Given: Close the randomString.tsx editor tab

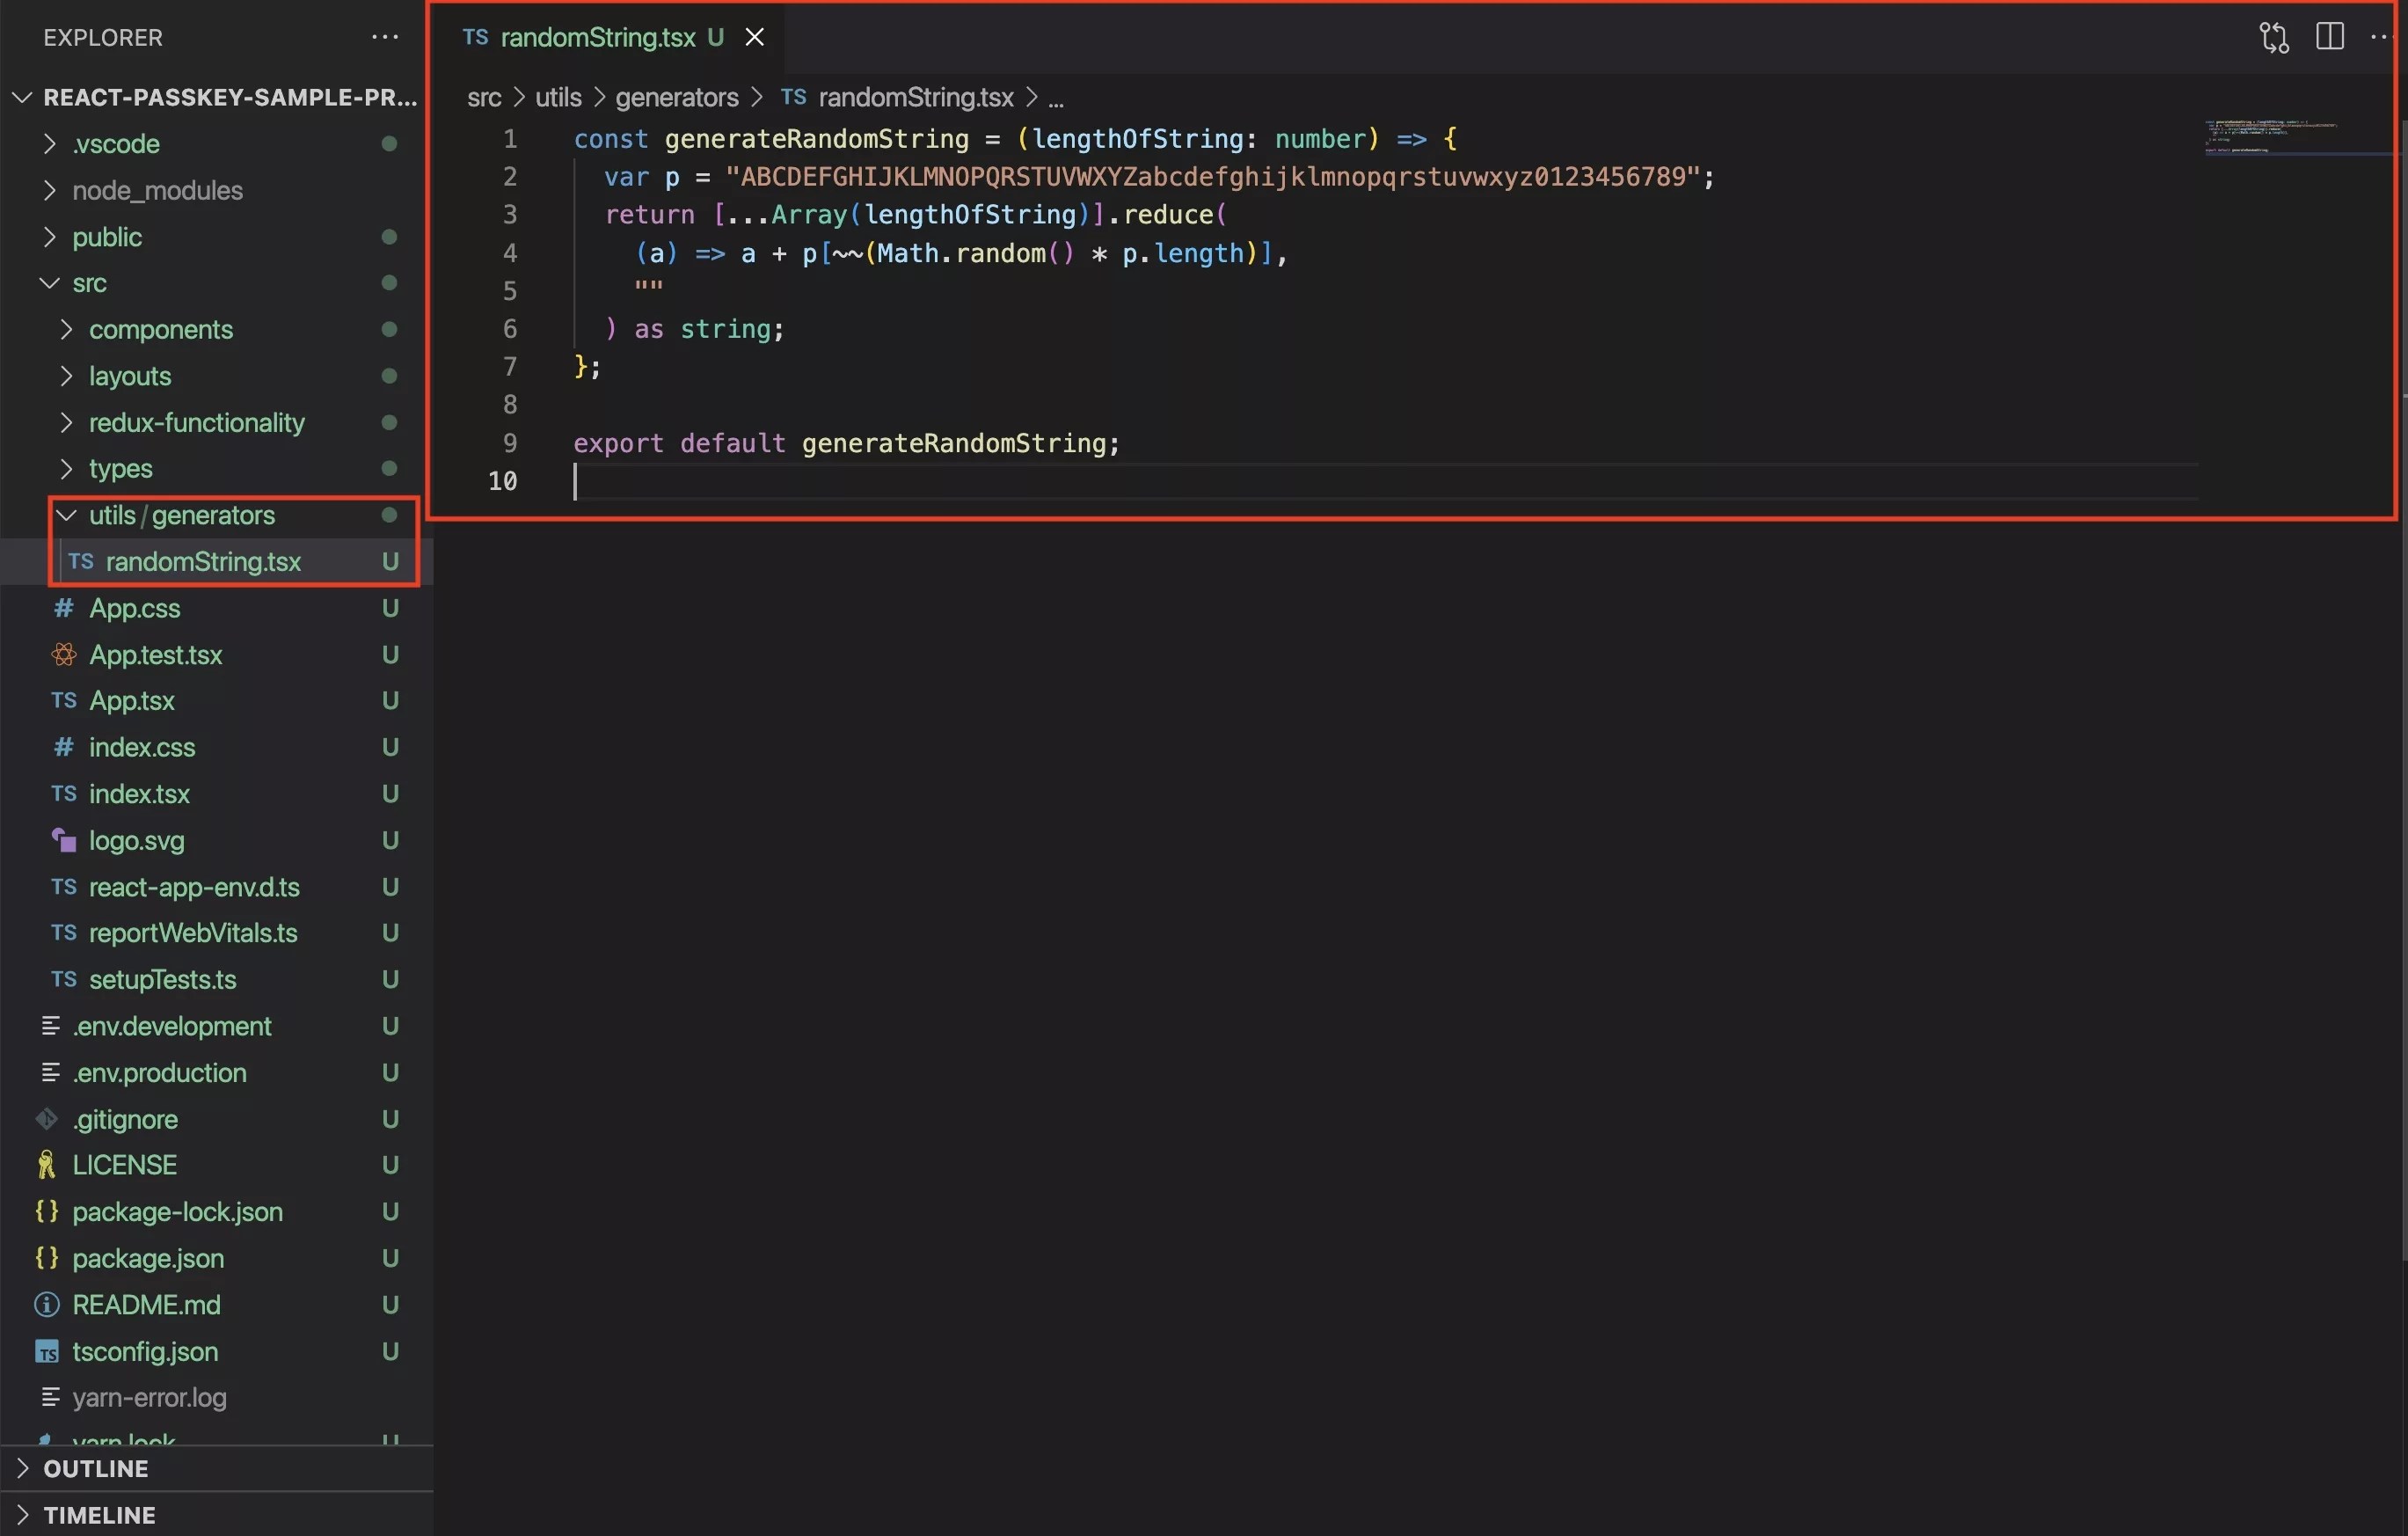Looking at the screenshot, I should [x=754, y=37].
